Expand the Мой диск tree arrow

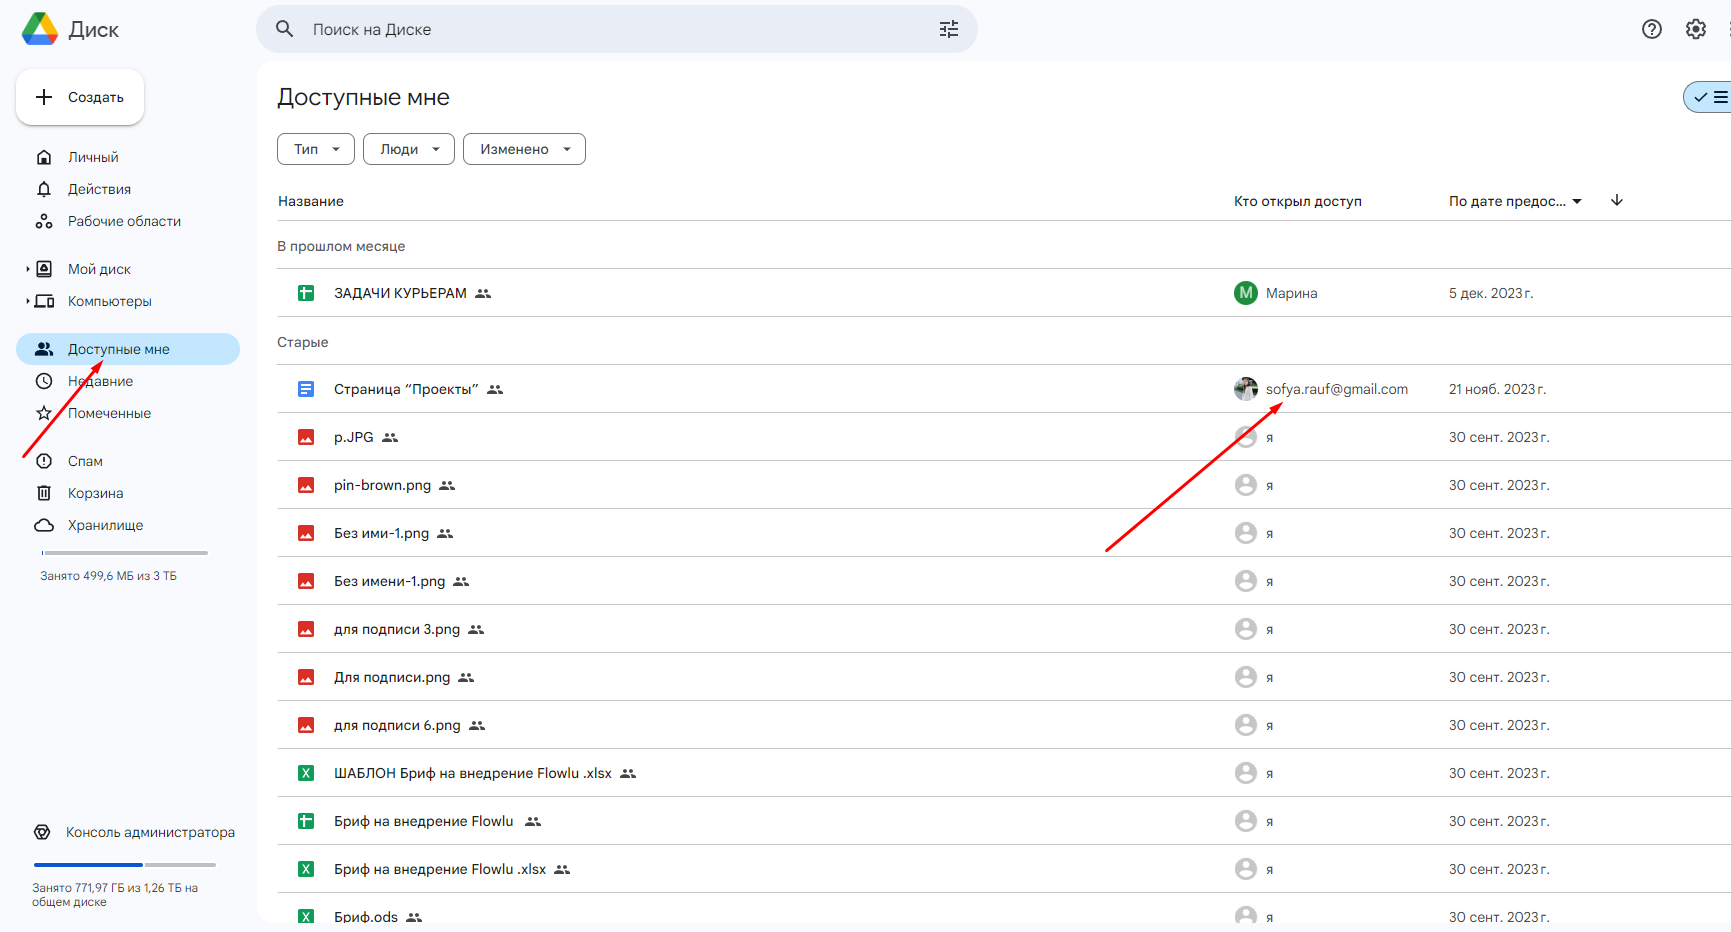coord(28,269)
